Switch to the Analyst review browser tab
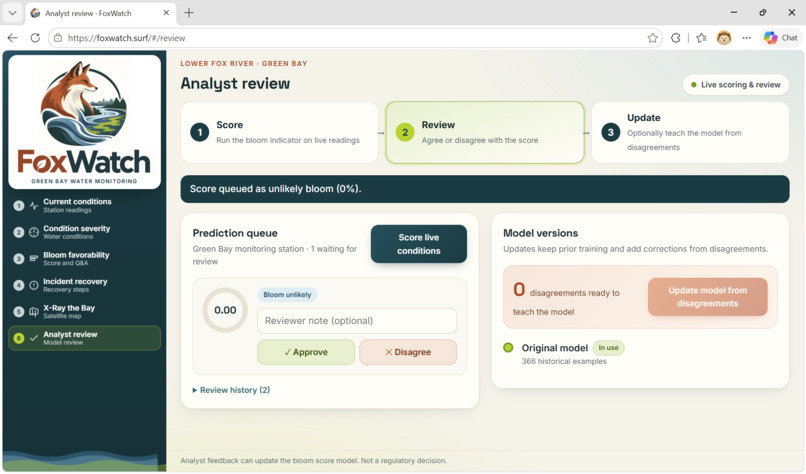 [x=100, y=13]
